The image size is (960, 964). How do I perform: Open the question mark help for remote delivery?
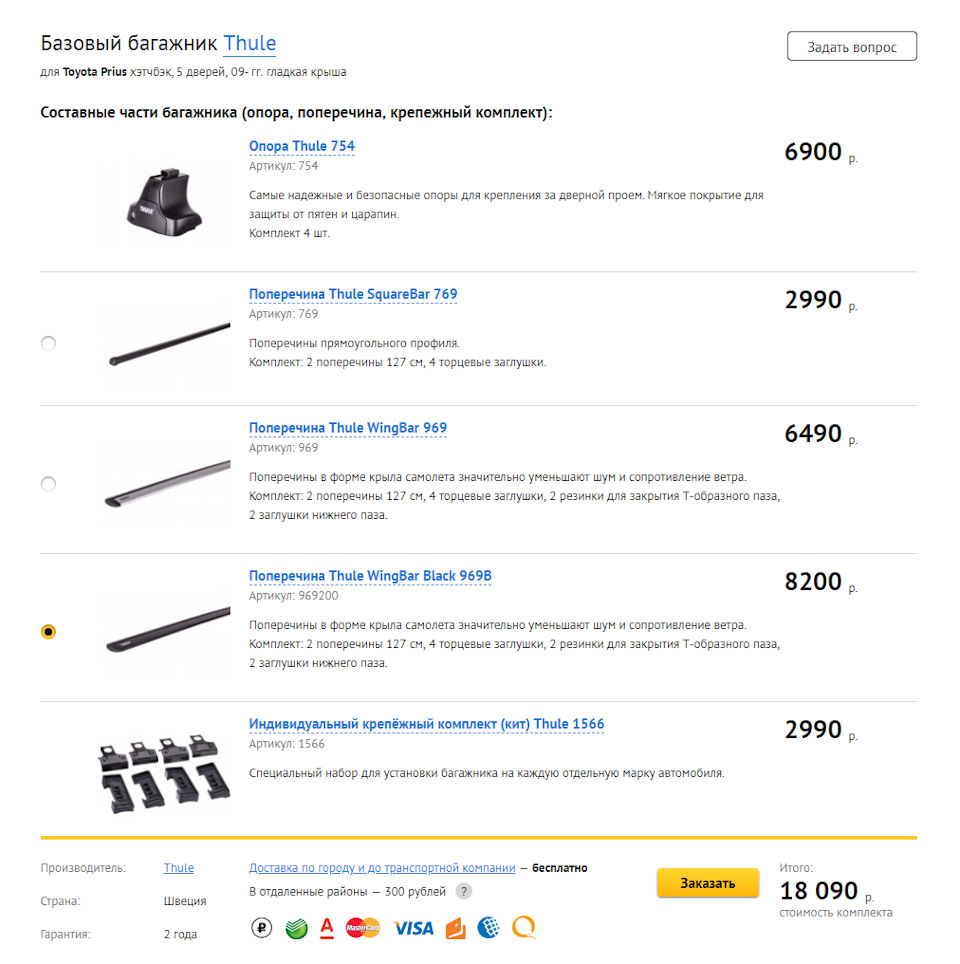click(x=464, y=891)
